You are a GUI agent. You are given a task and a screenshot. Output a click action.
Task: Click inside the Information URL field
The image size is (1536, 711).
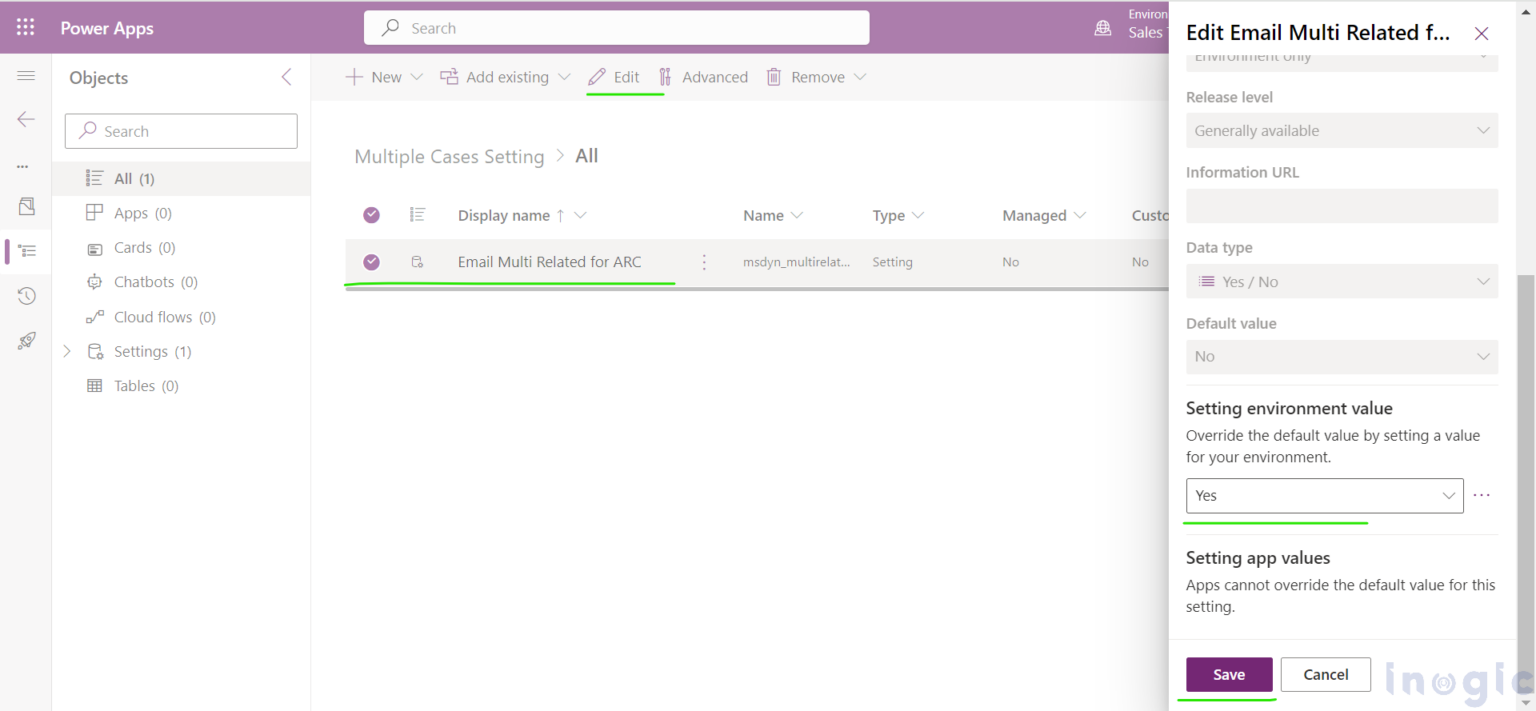pos(1341,205)
